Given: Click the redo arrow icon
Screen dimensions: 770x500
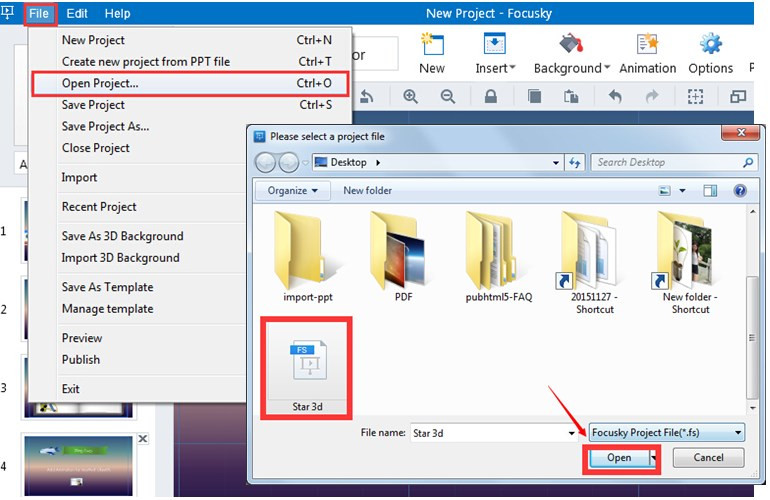Looking at the screenshot, I should 652,96.
